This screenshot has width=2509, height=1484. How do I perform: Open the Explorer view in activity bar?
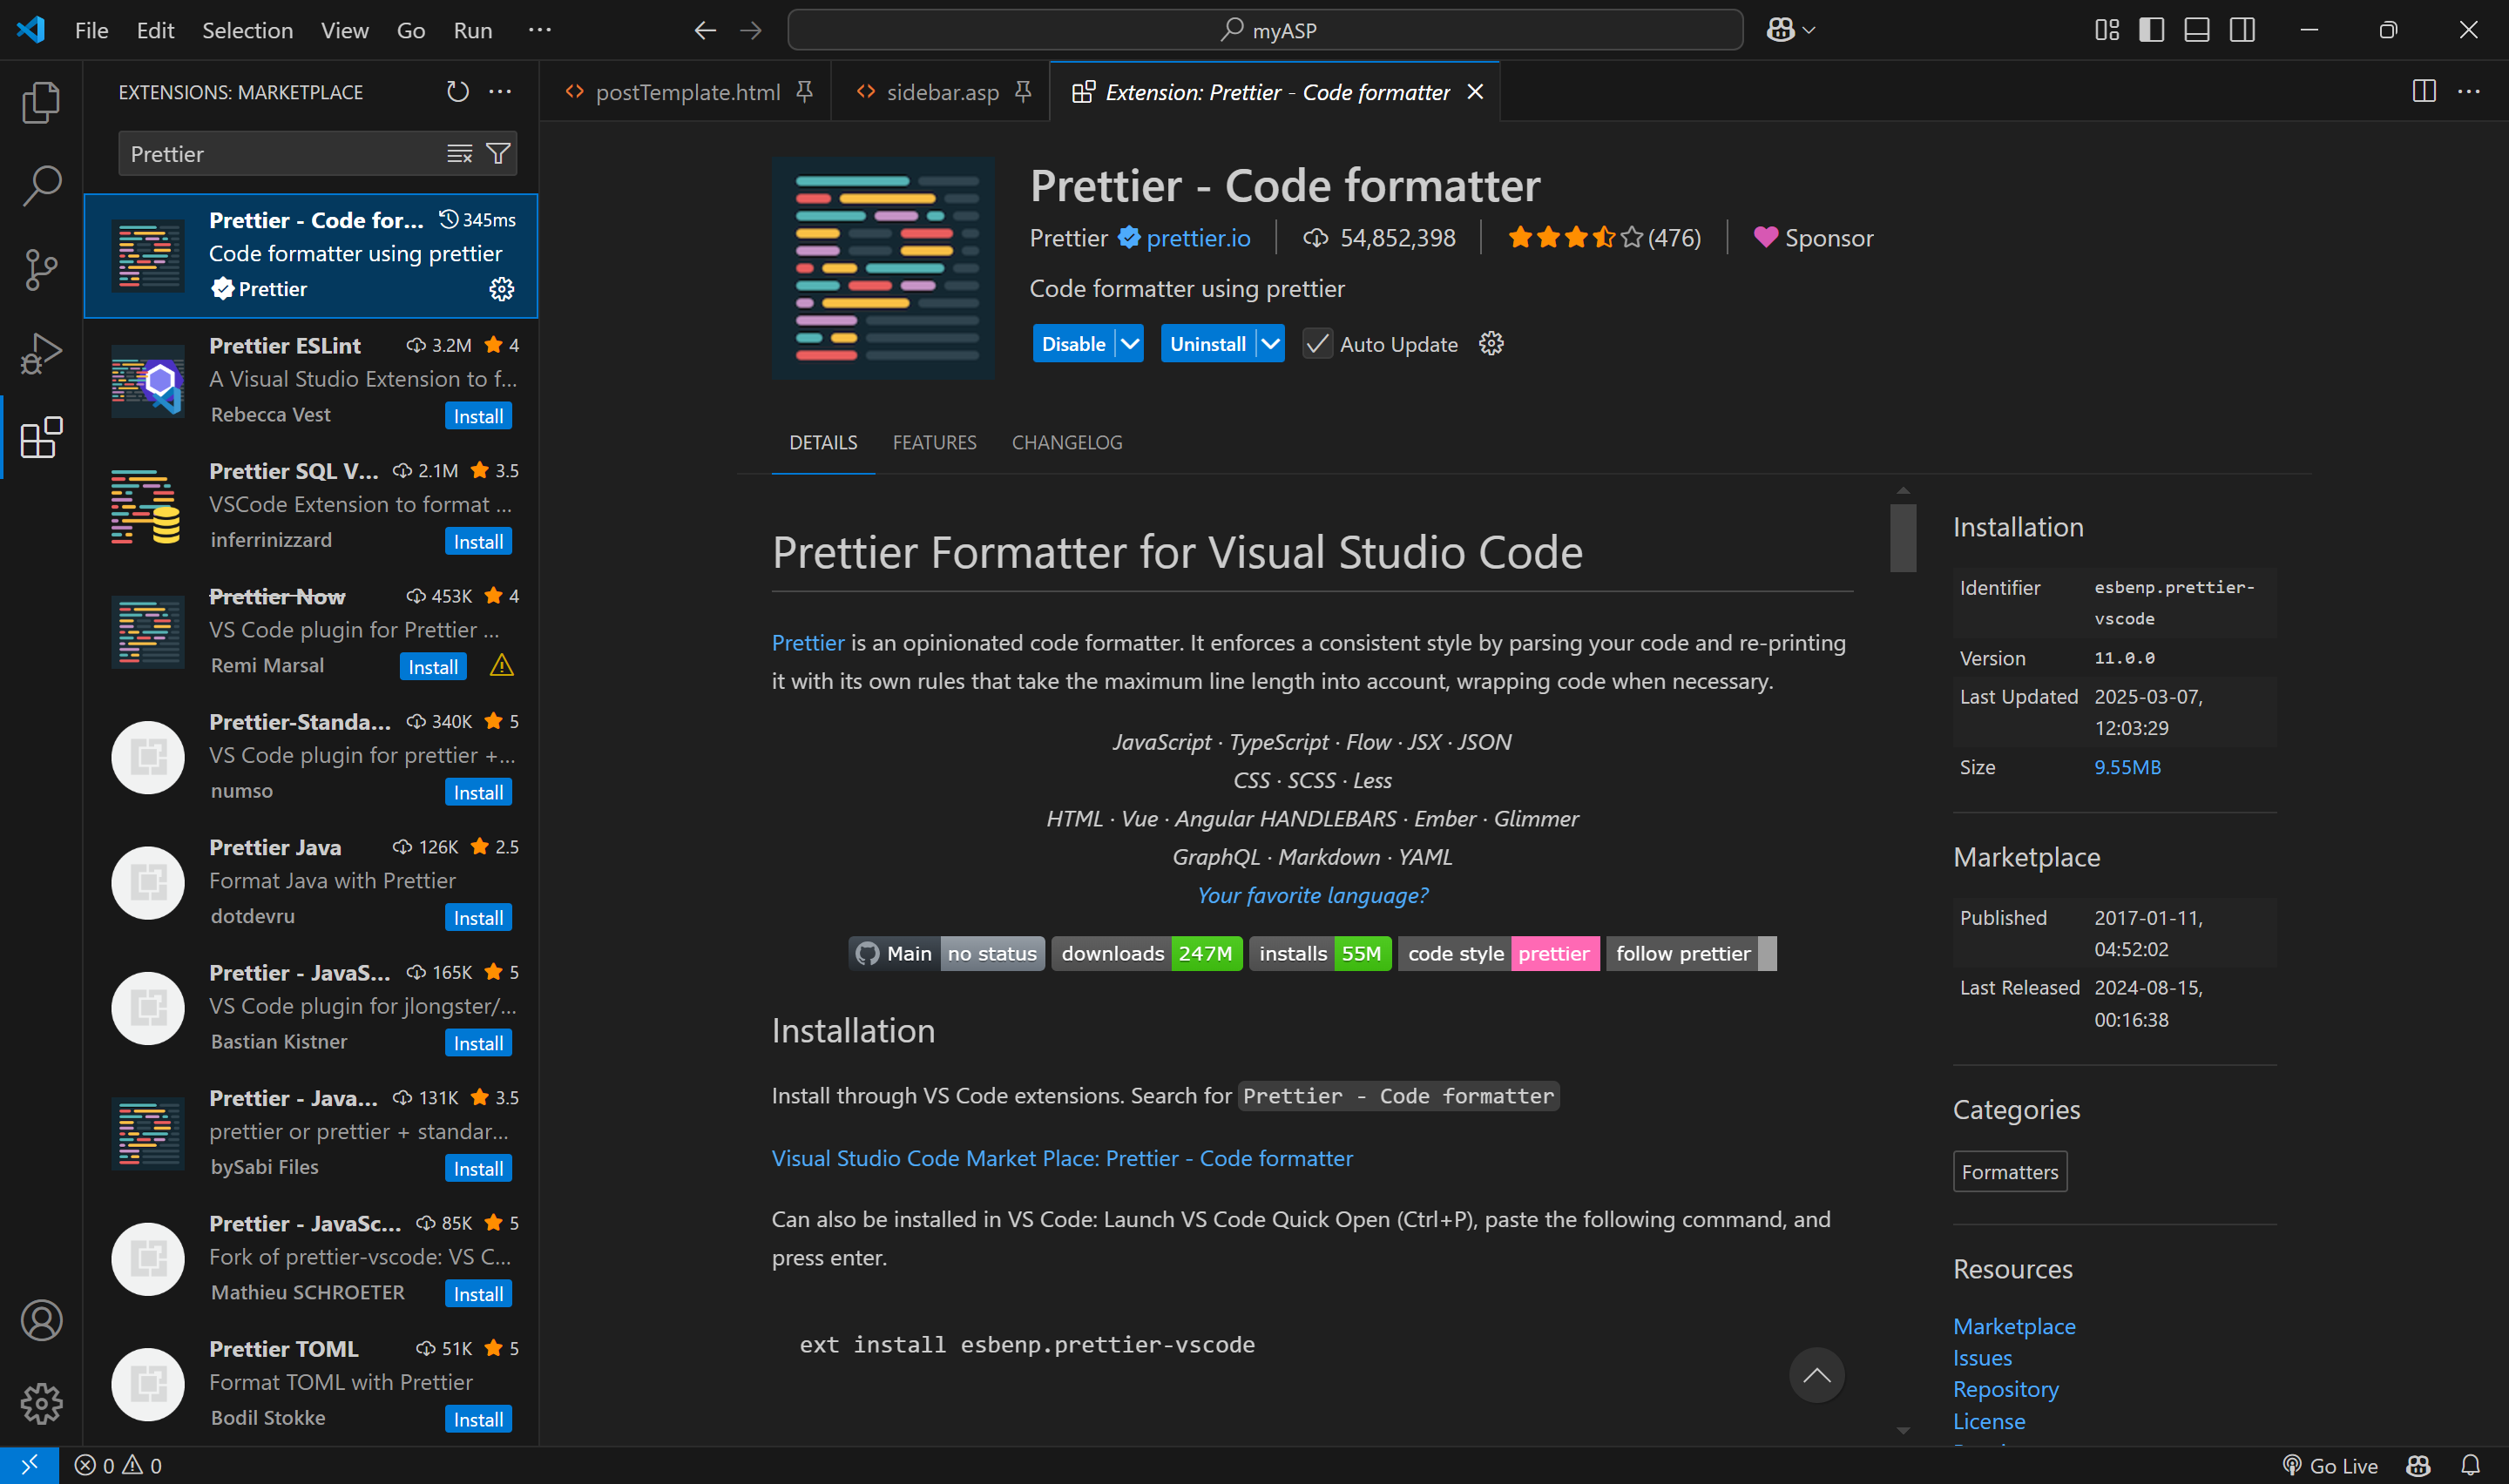41,103
